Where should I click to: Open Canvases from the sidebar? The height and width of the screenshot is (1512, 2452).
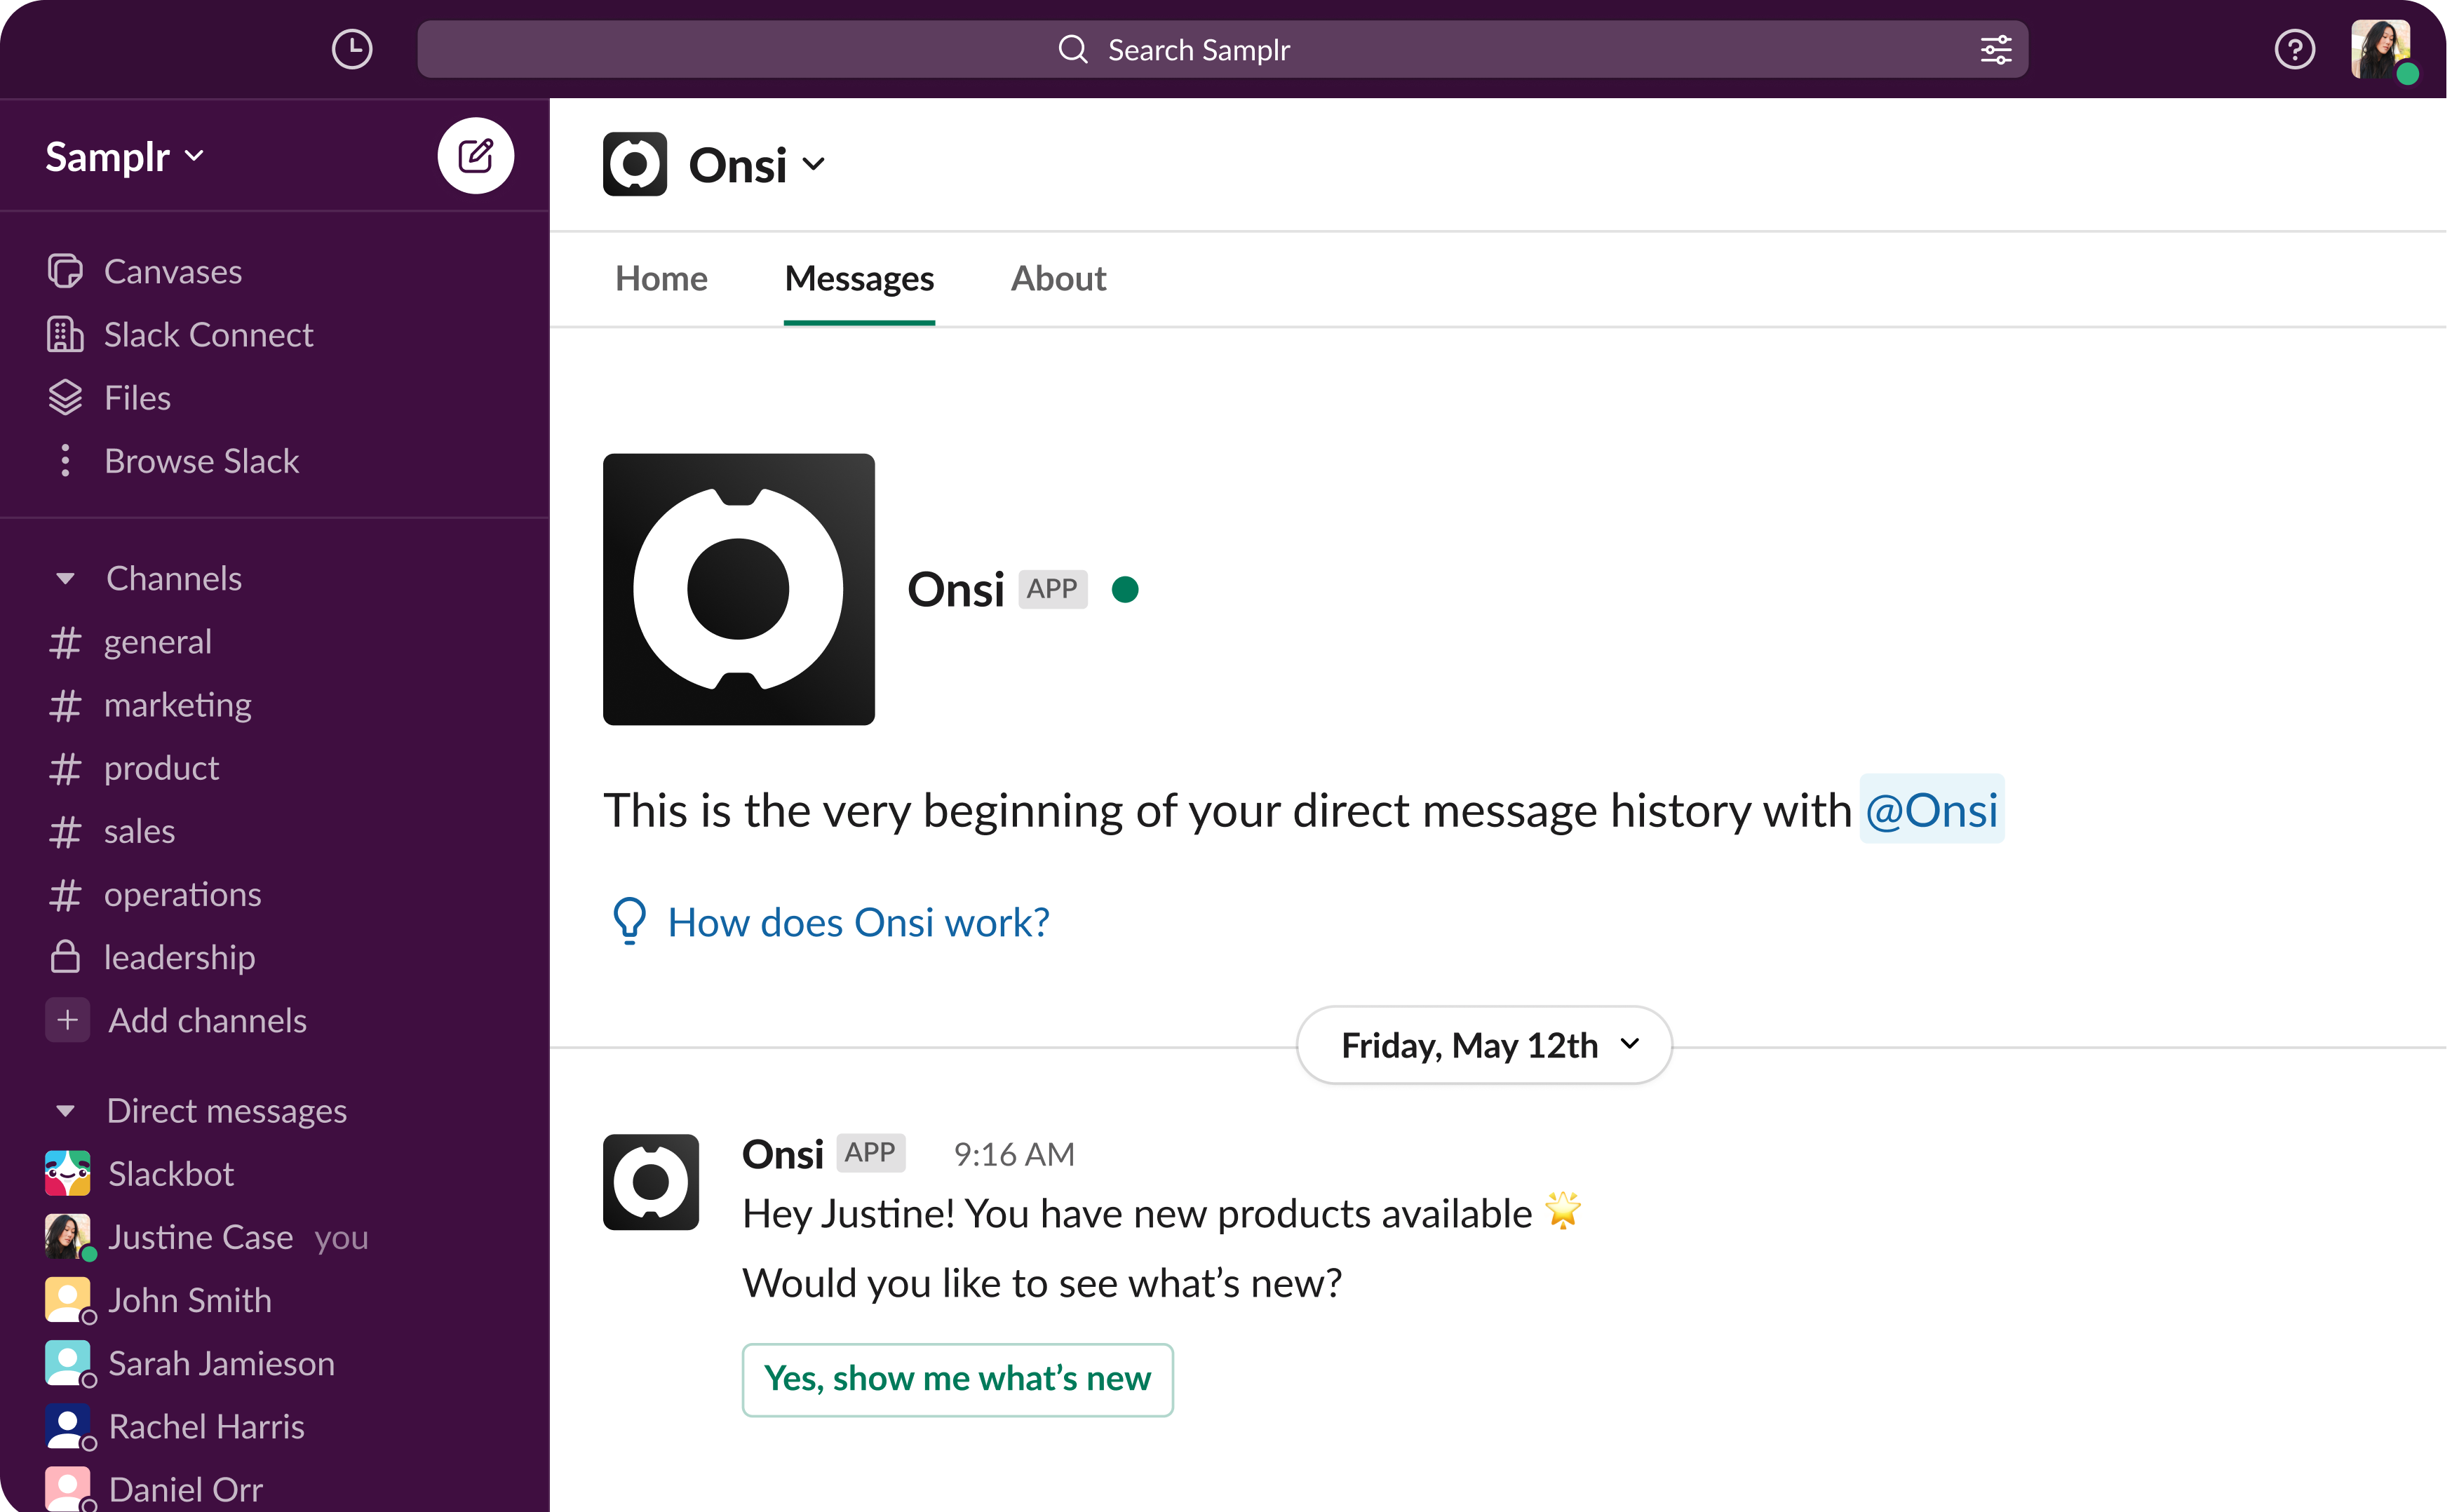[173, 271]
